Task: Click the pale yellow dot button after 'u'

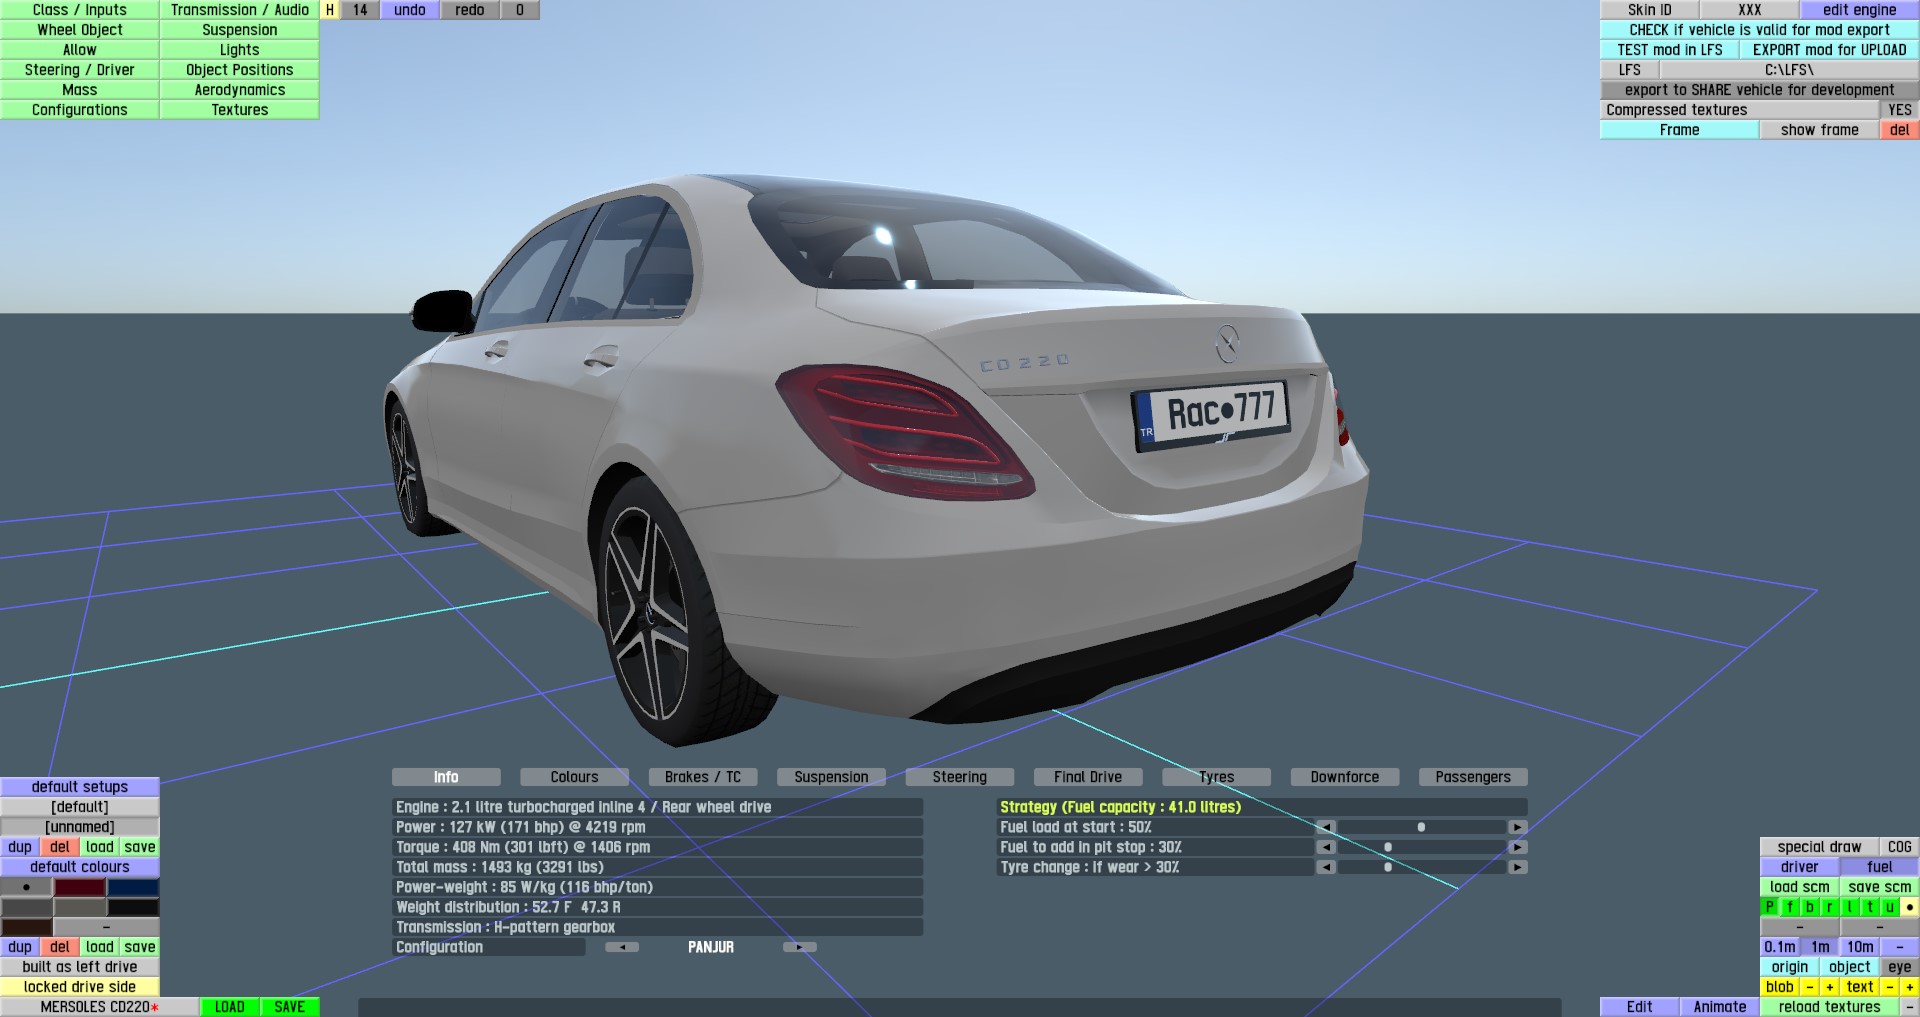Action: point(1909,907)
